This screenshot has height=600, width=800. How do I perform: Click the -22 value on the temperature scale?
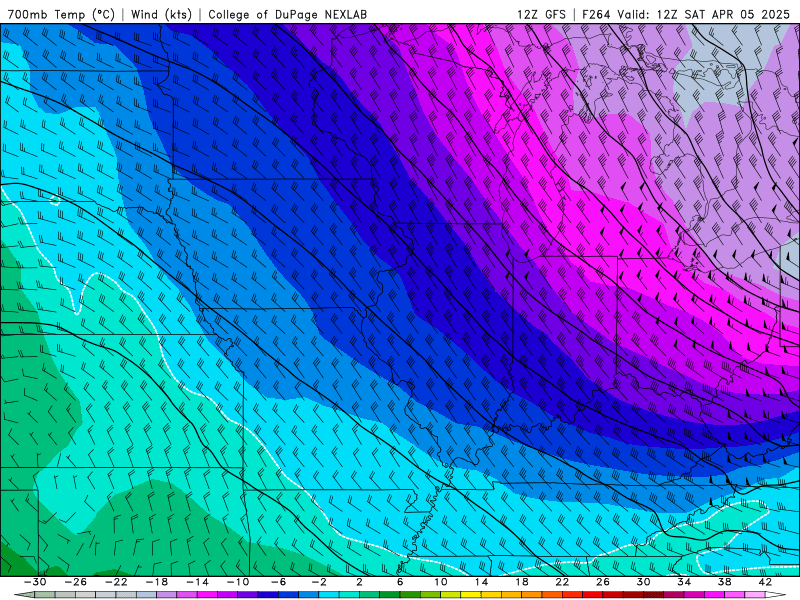tap(116, 582)
